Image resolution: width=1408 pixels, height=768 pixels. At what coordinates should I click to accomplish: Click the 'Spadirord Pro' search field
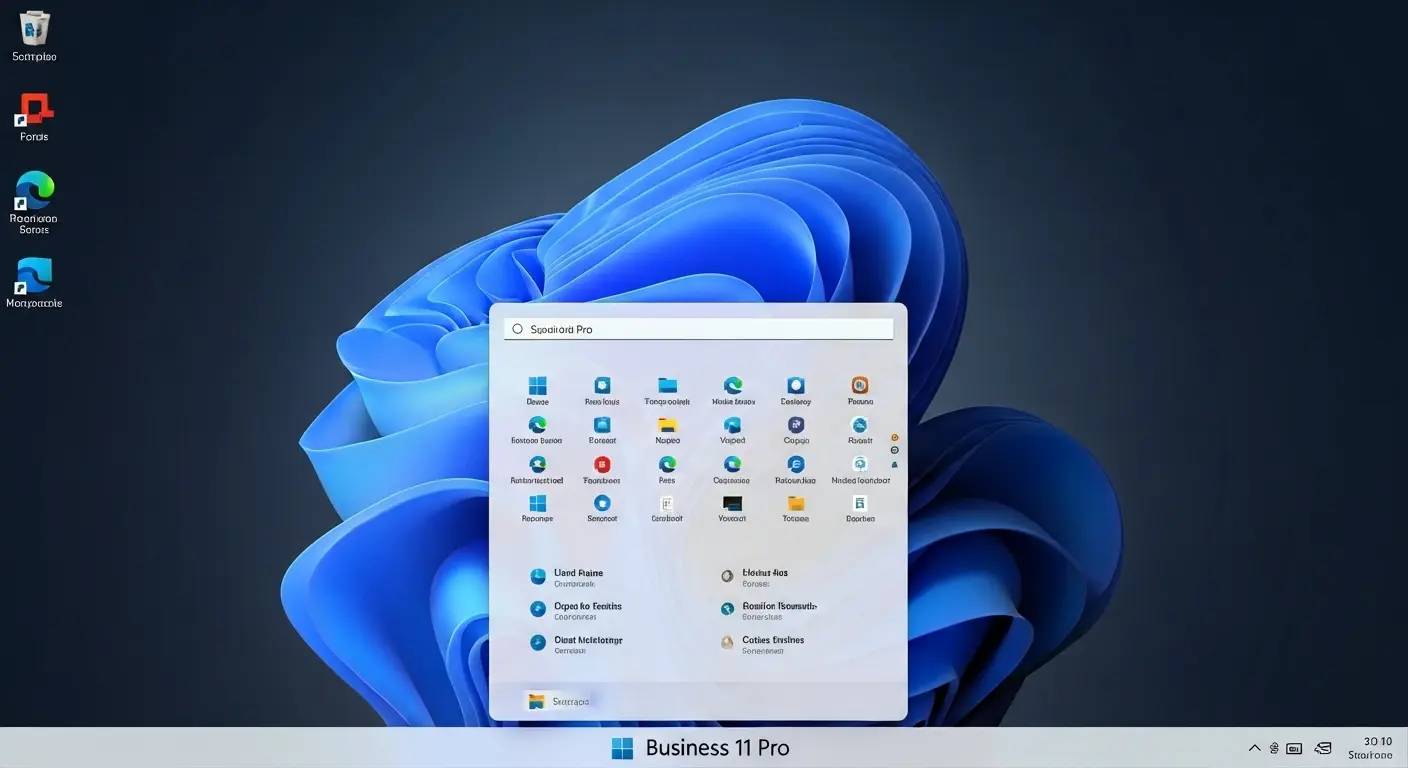tap(698, 329)
